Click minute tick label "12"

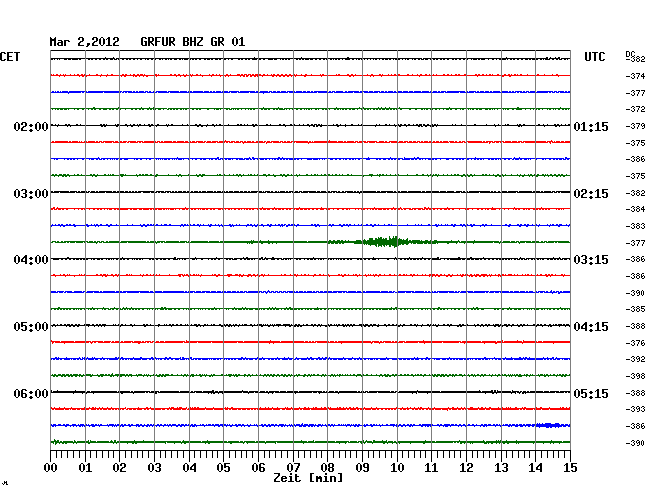[466, 467]
